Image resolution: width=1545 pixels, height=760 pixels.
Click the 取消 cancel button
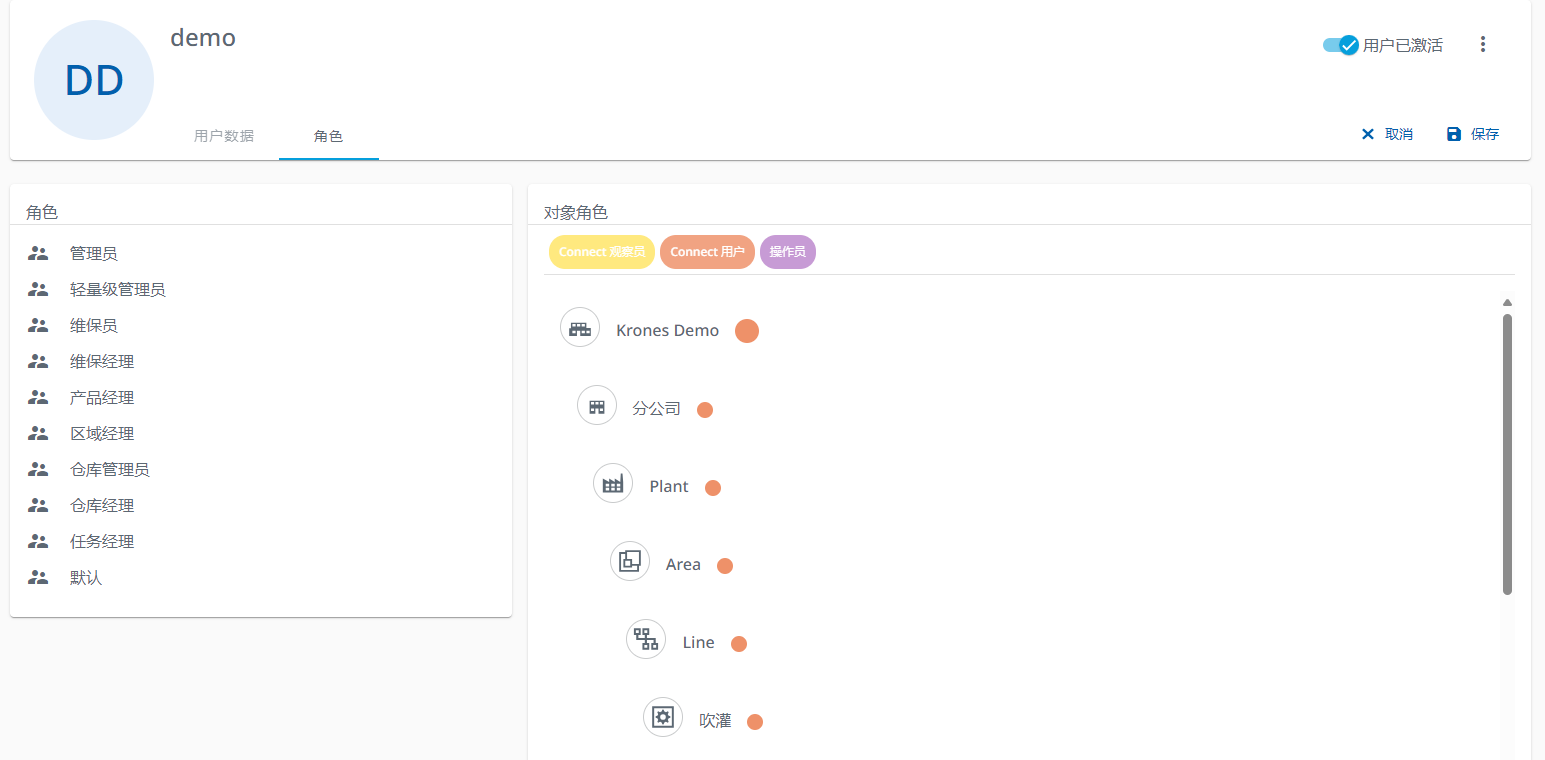pyautogui.click(x=1387, y=134)
